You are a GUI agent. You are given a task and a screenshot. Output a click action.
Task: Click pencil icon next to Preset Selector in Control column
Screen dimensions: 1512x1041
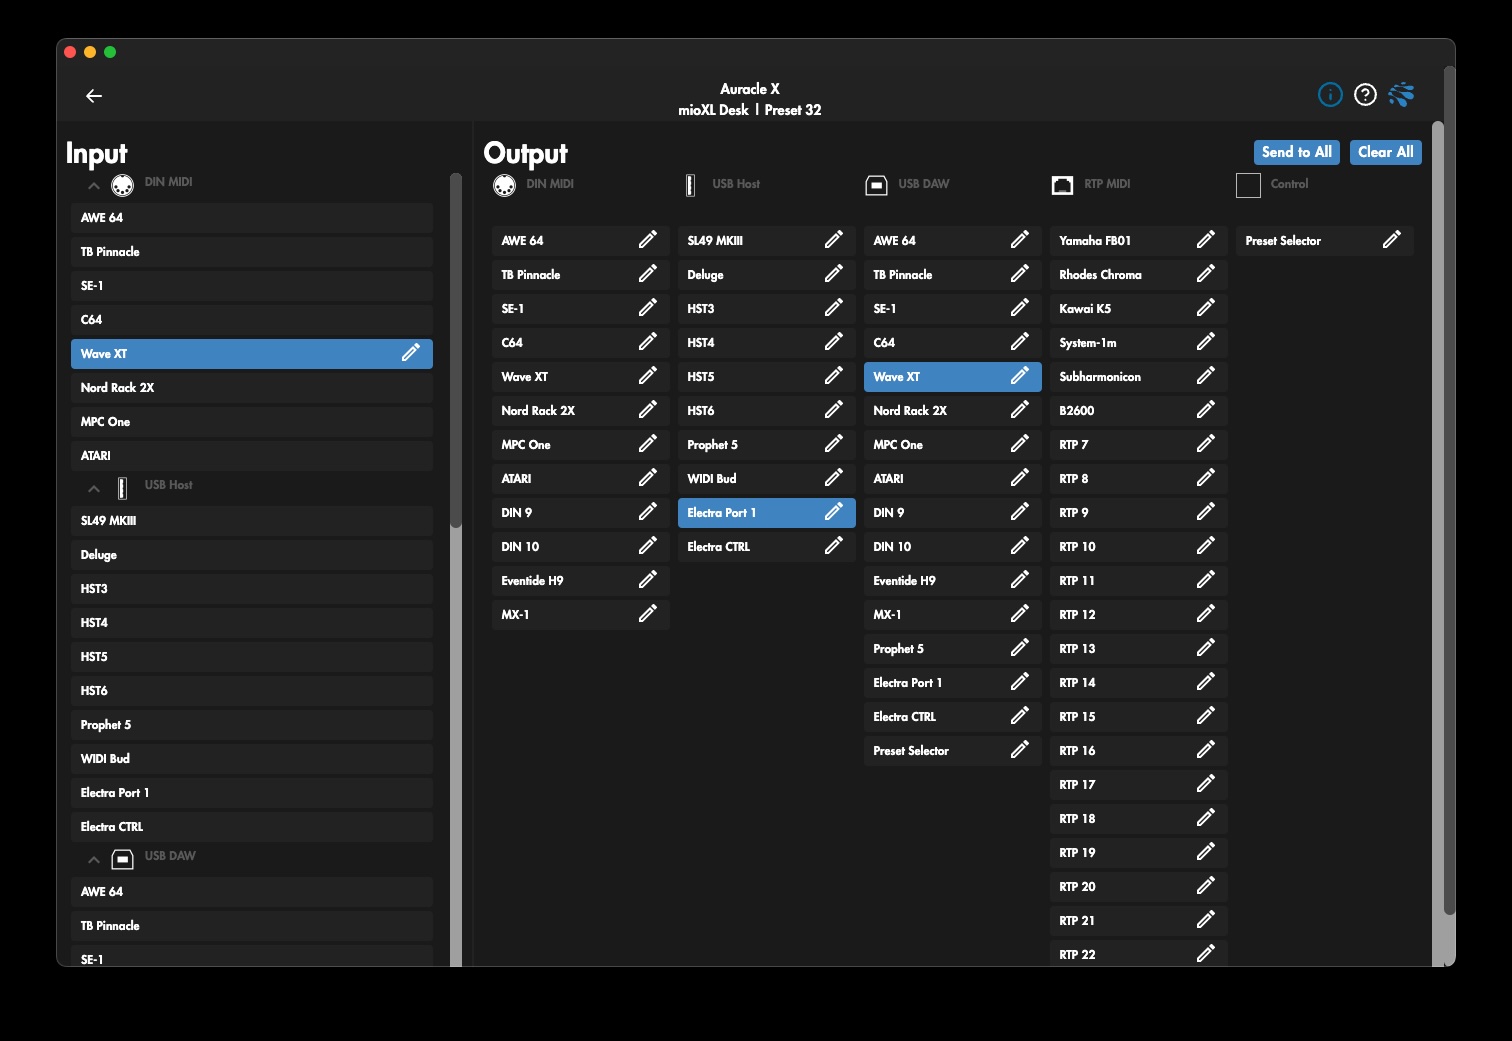tap(1391, 240)
